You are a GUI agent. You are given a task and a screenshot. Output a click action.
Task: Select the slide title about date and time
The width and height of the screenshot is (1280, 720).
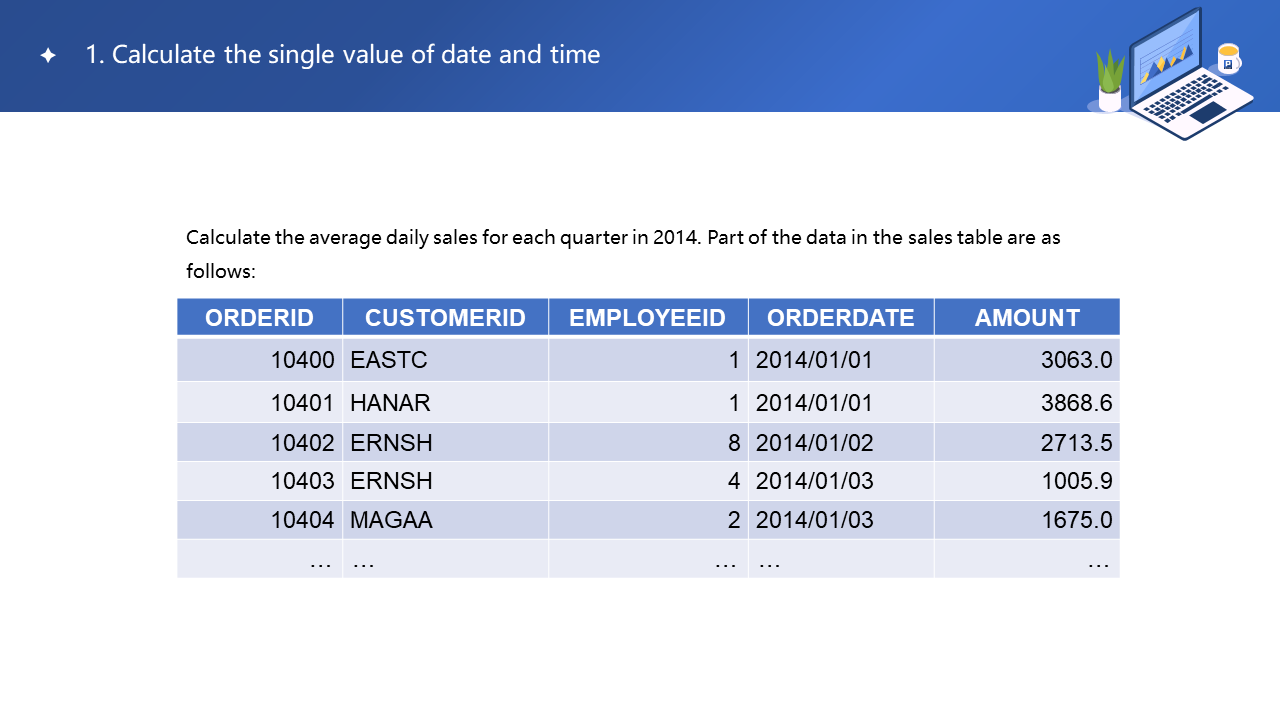343,55
